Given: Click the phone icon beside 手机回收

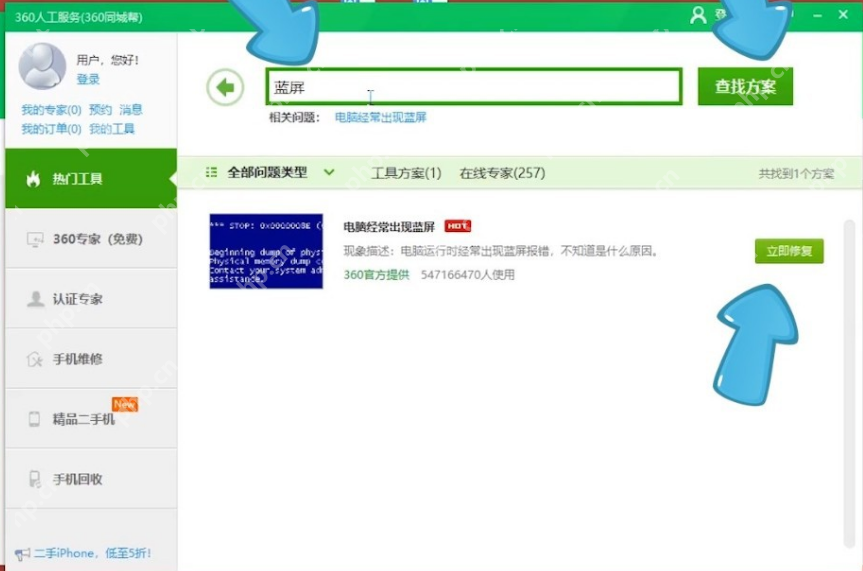Looking at the screenshot, I should [x=34, y=479].
